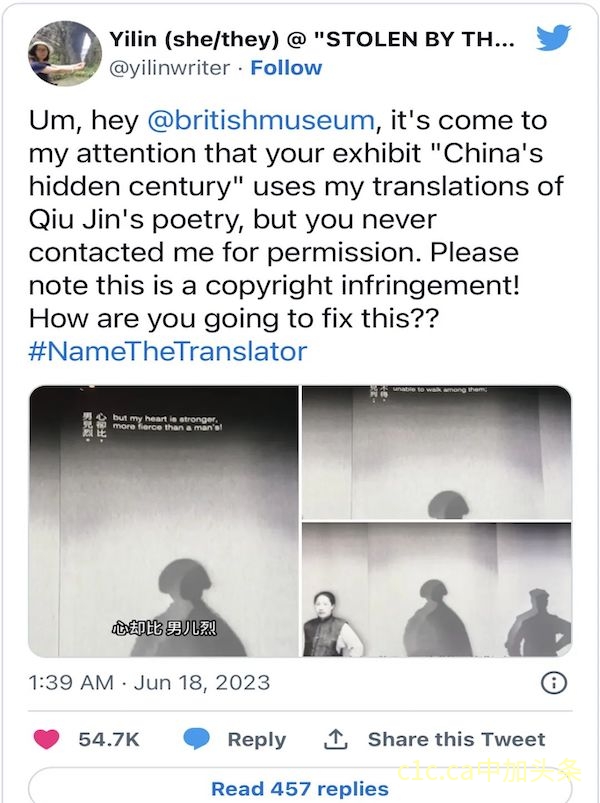Follow the @yilinwriter account
This screenshot has height=803, width=600.
pos(286,68)
